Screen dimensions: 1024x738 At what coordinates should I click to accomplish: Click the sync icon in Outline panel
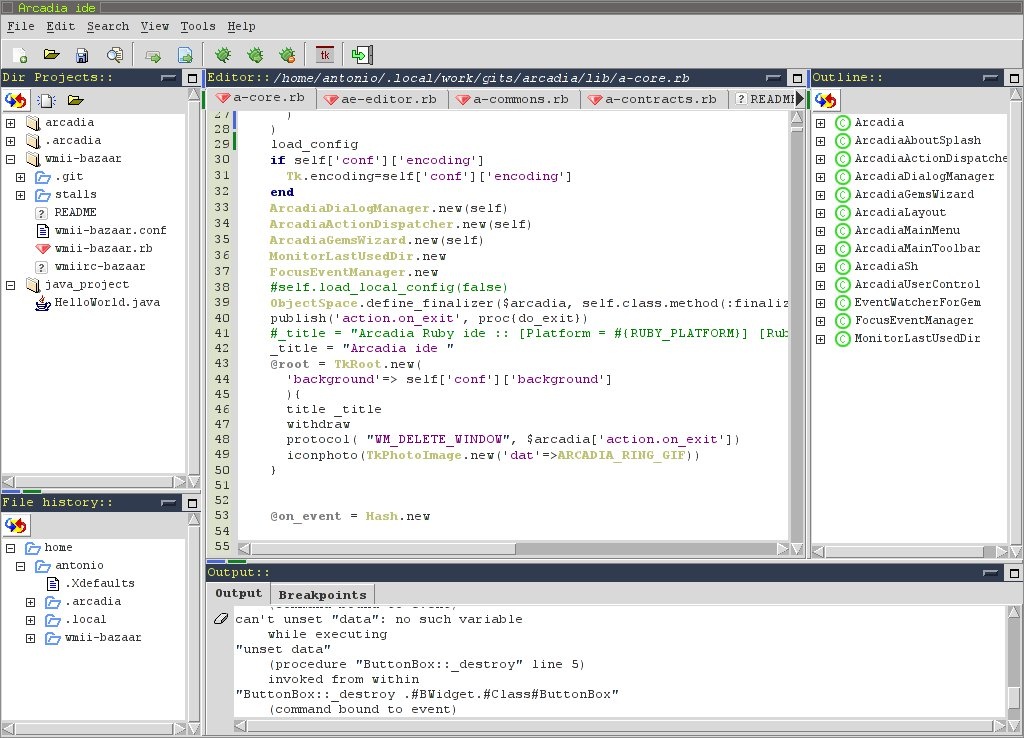click(x=825, y=100)
